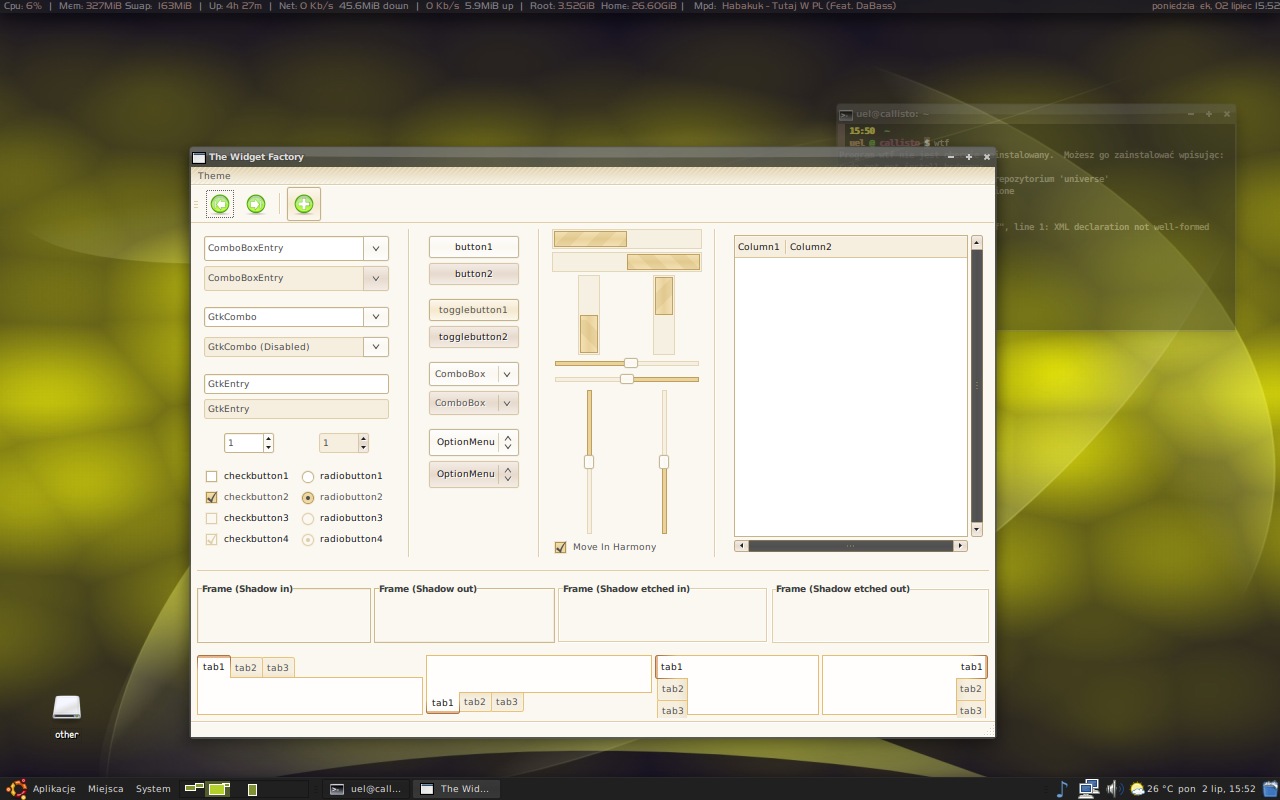Click into the enabled GtkEntry text field
Image resolution: width=1280 pixels, height=800 pixels.
pyautogui.click(x=296, y=384)
